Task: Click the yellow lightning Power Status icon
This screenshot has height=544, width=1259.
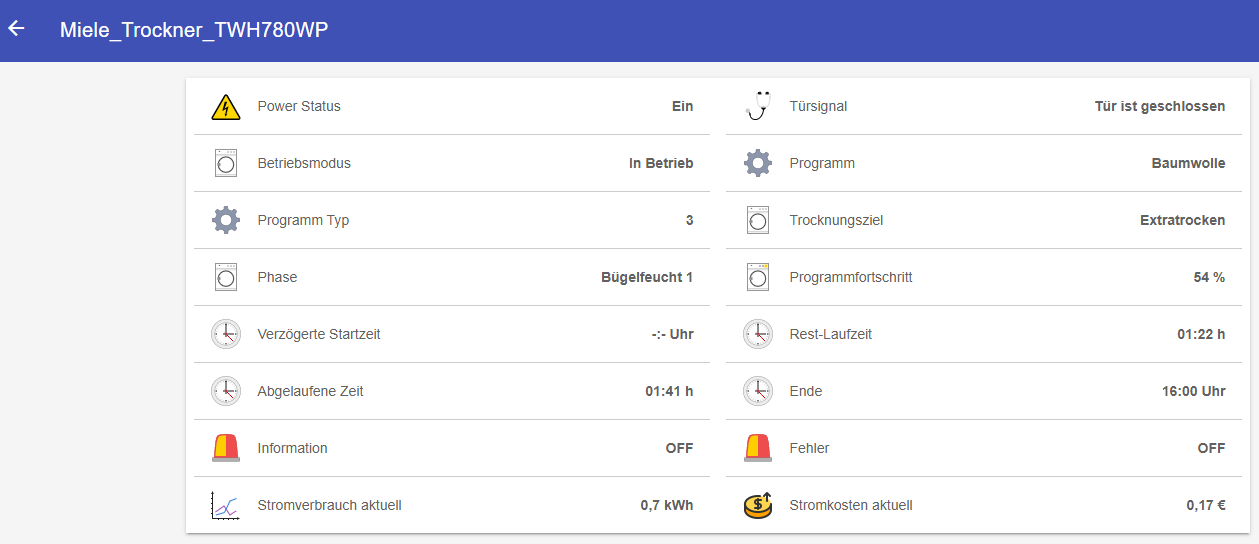Action: (x=226, y=107)
